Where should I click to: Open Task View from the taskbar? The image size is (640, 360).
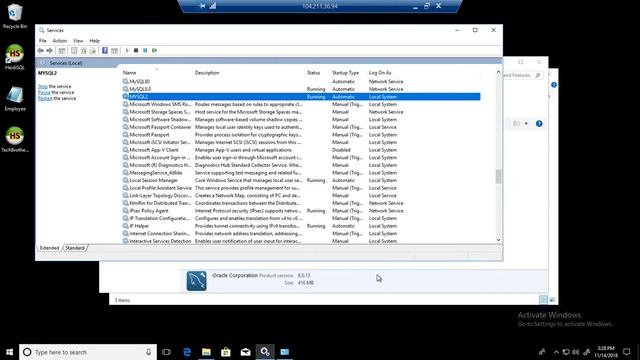166,352
